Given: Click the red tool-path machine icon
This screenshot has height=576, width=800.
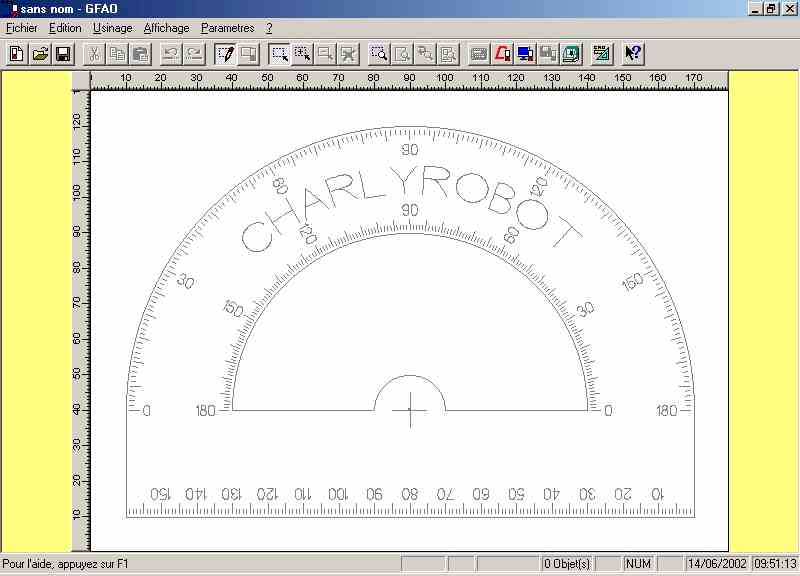Looking at the screenshot, I should (502, 54).
